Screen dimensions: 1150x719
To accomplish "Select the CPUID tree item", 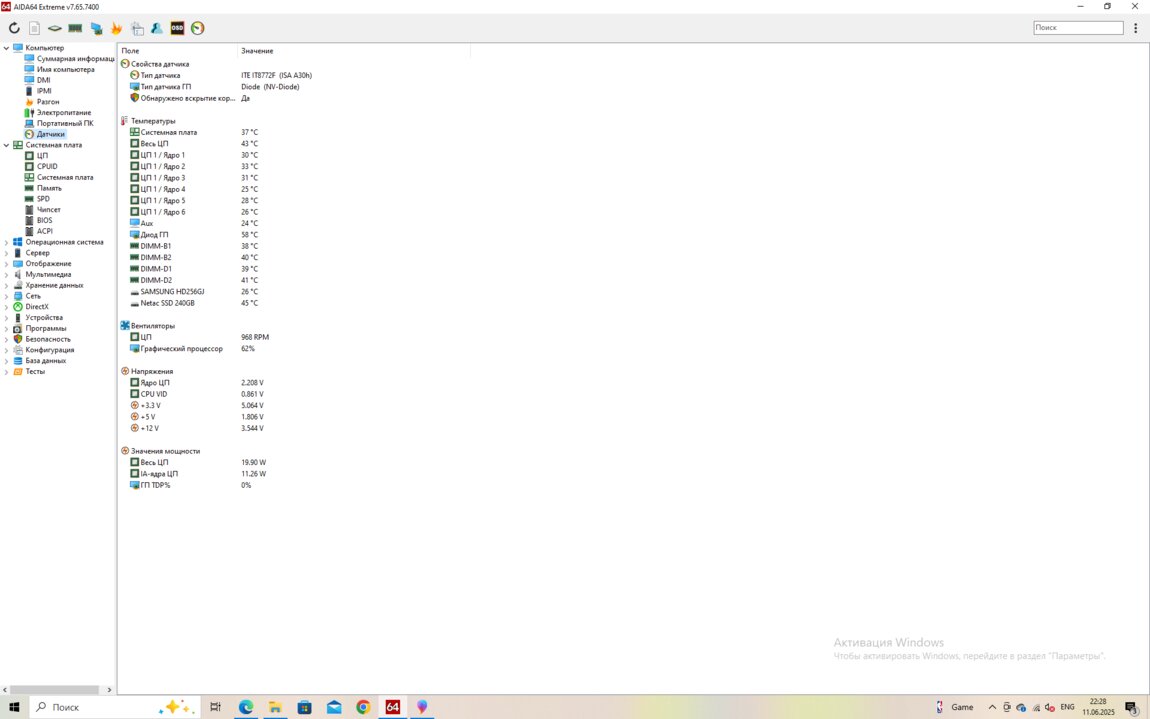I will [47, 166].
